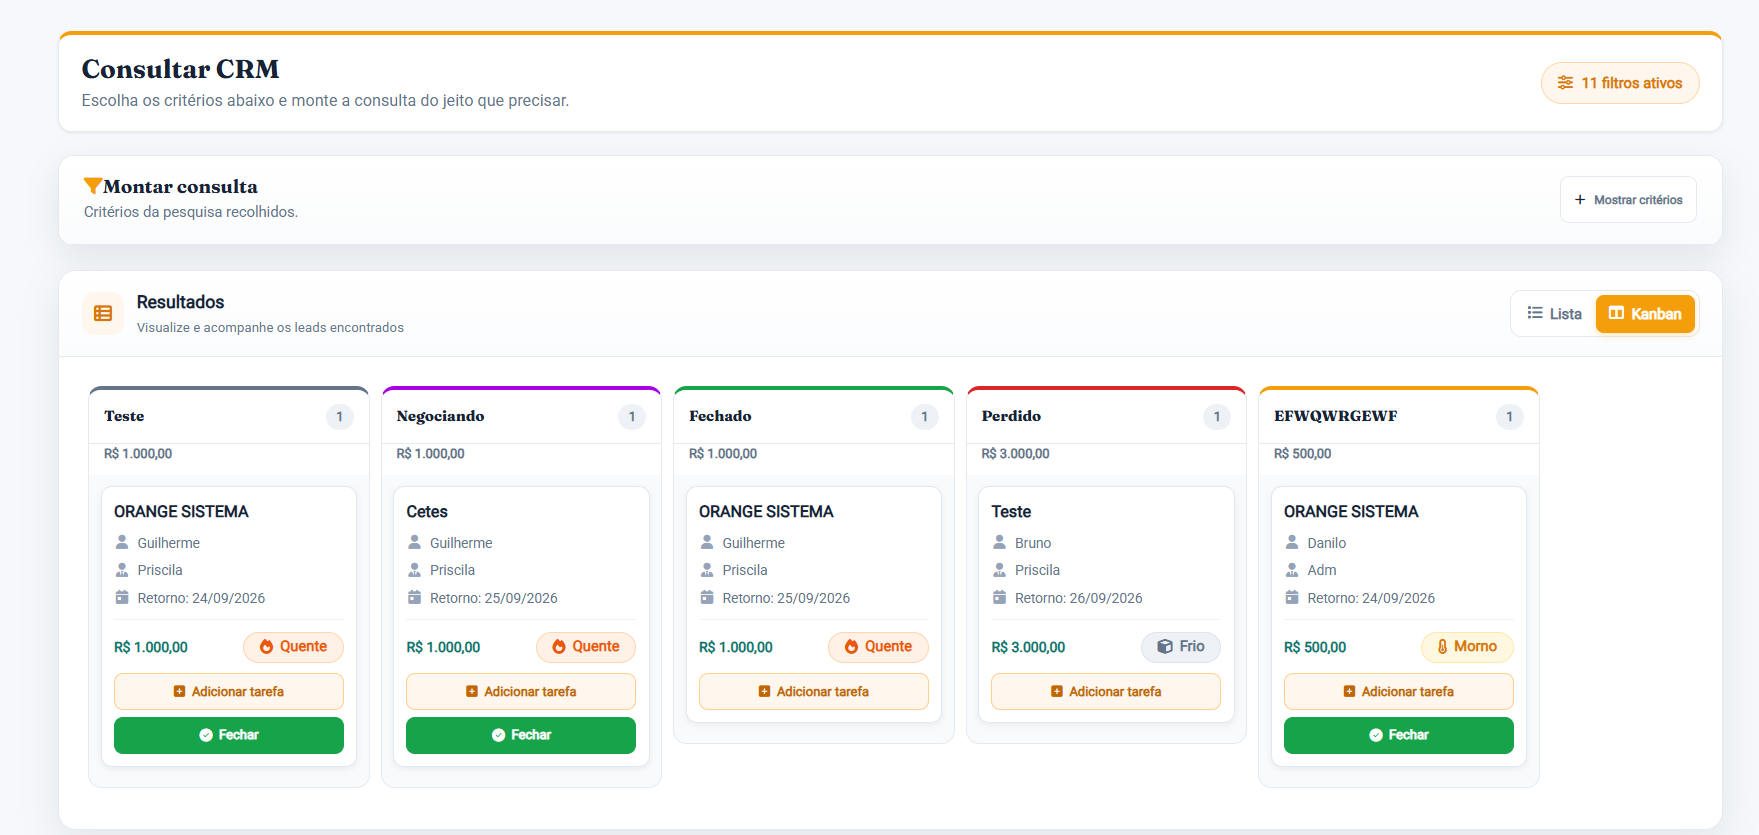The image size is (1759, 835).
Task: Select the Kanban view tab
Action: pyautogui.click(x=1645, y=314)
